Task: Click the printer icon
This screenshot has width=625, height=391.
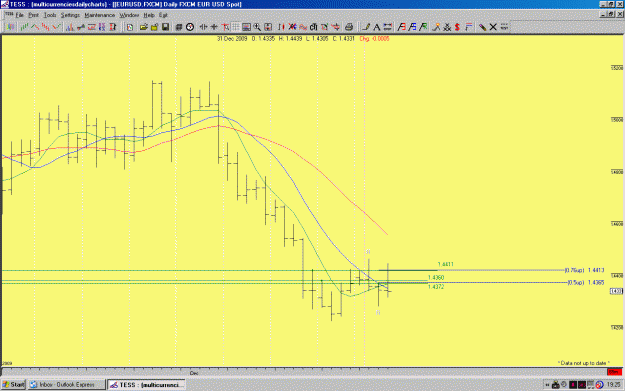Action: [349, 27]
